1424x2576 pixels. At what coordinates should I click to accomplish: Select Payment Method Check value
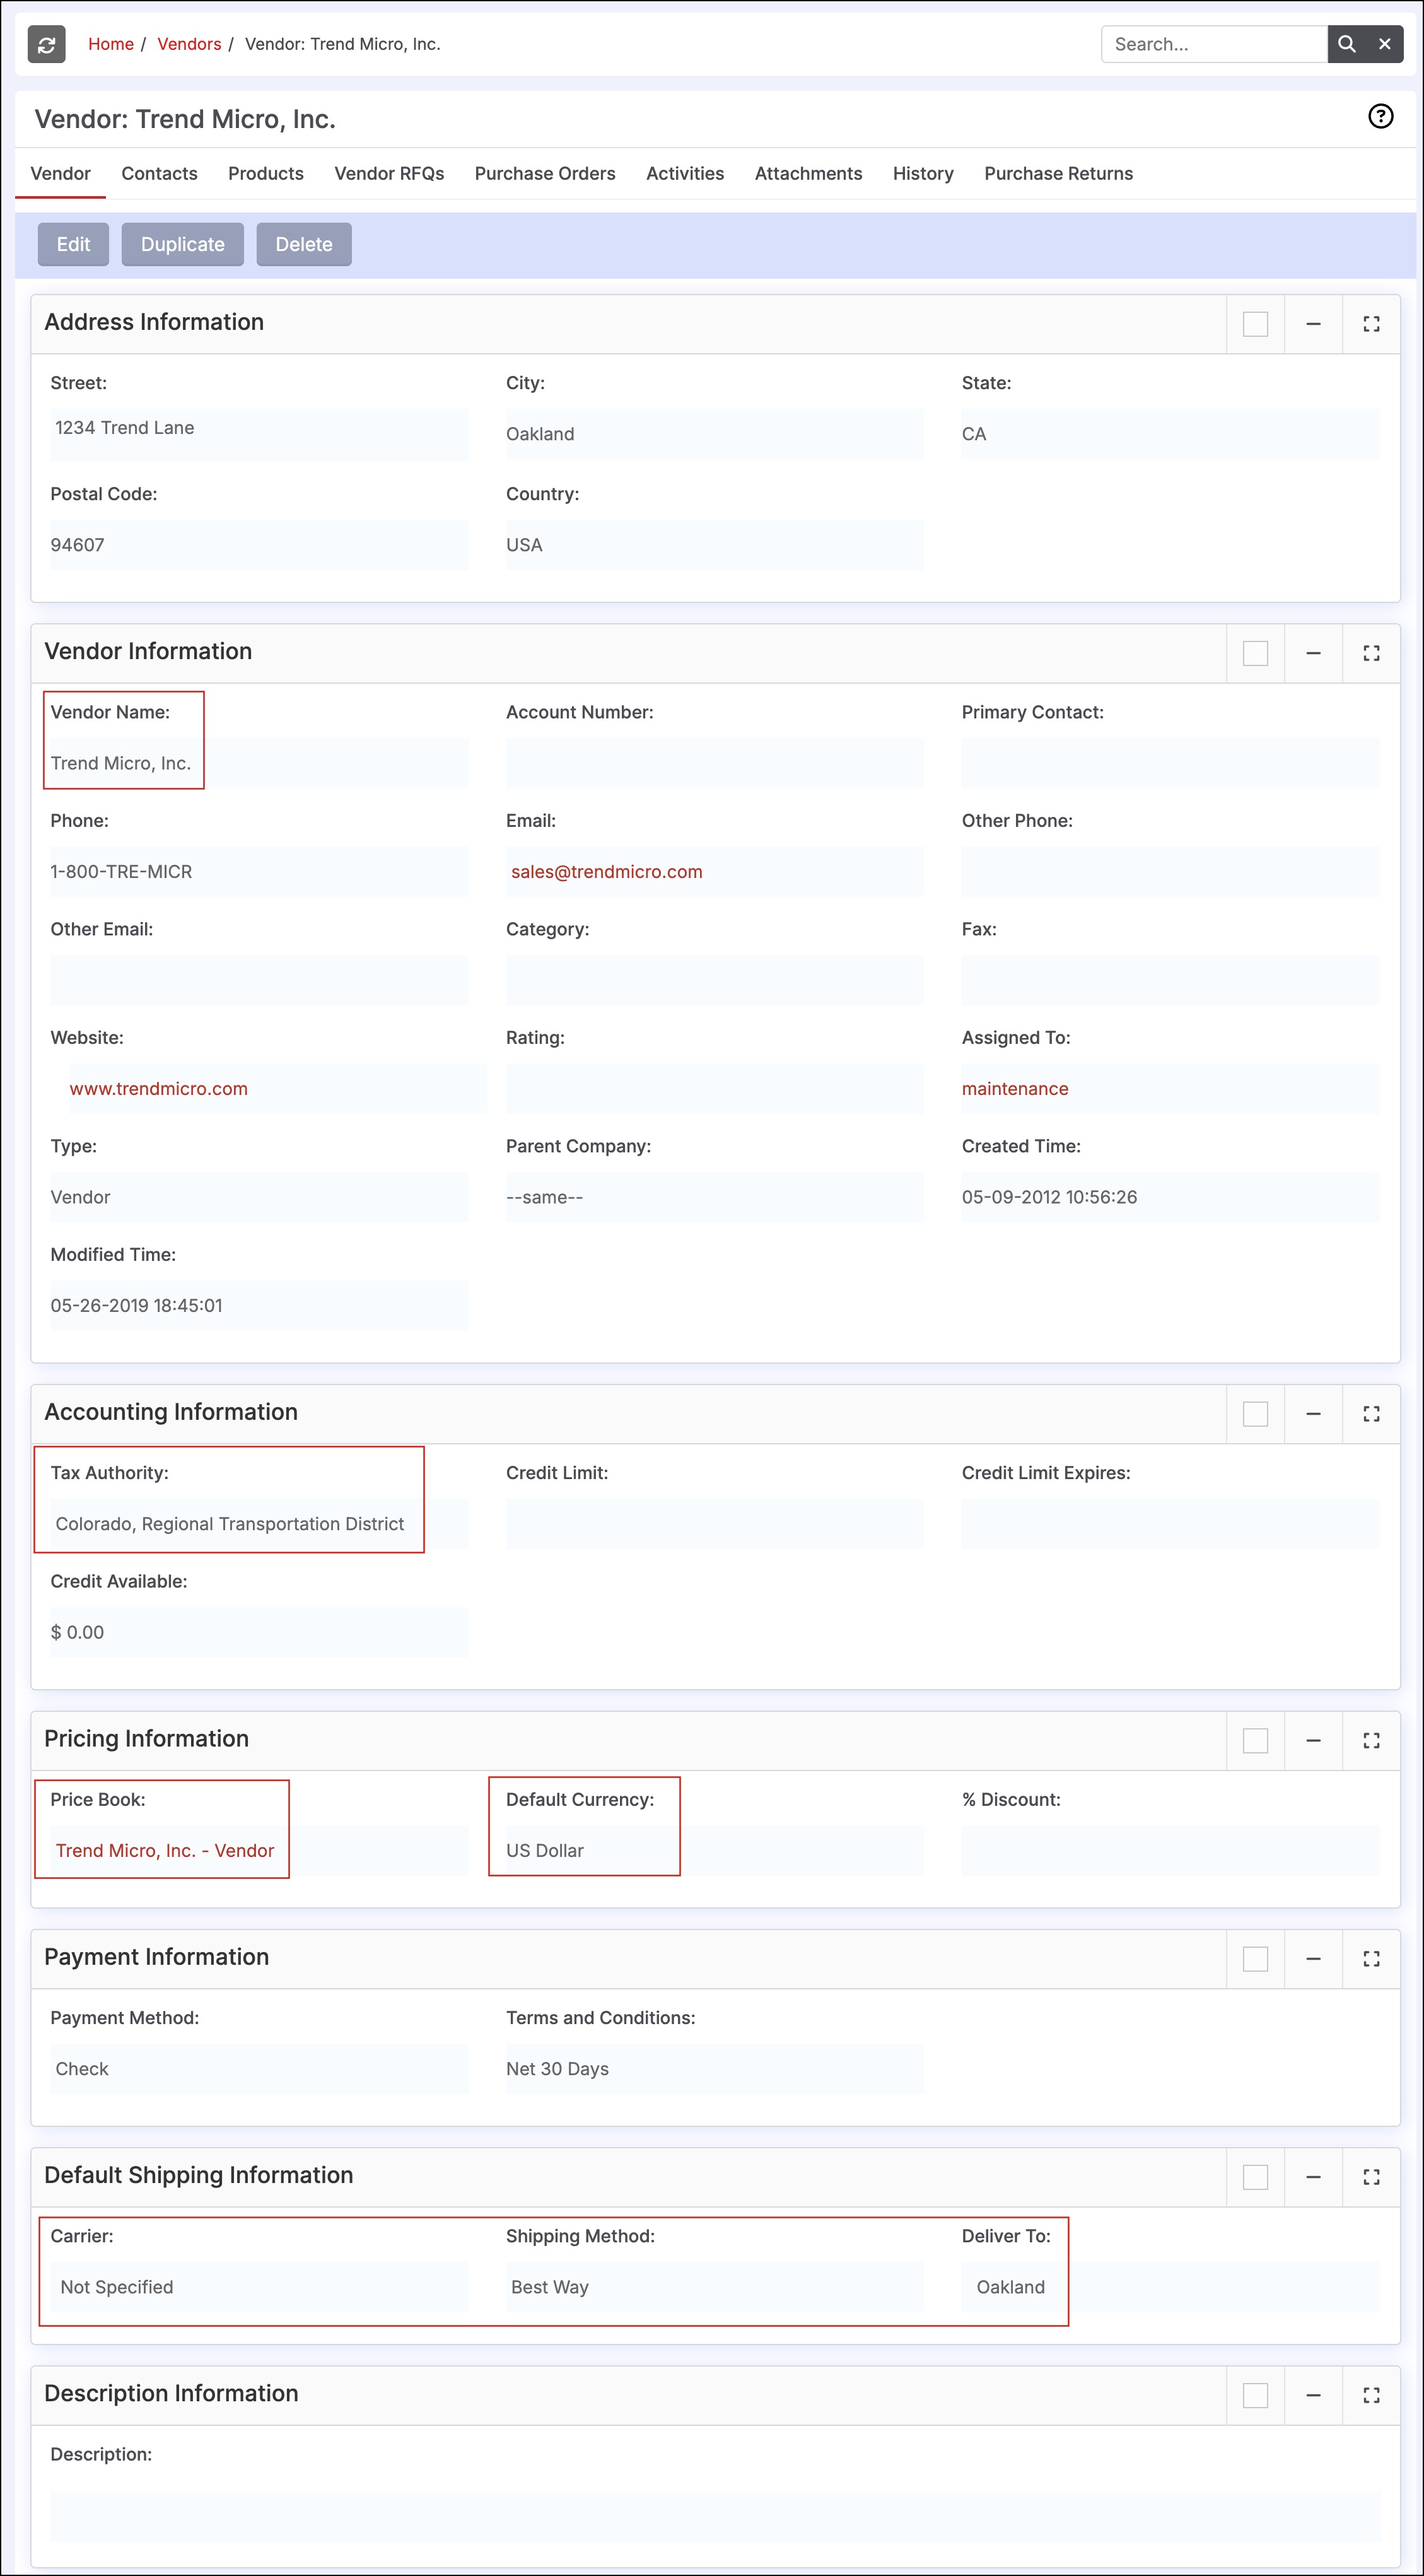pos(82,2069)
